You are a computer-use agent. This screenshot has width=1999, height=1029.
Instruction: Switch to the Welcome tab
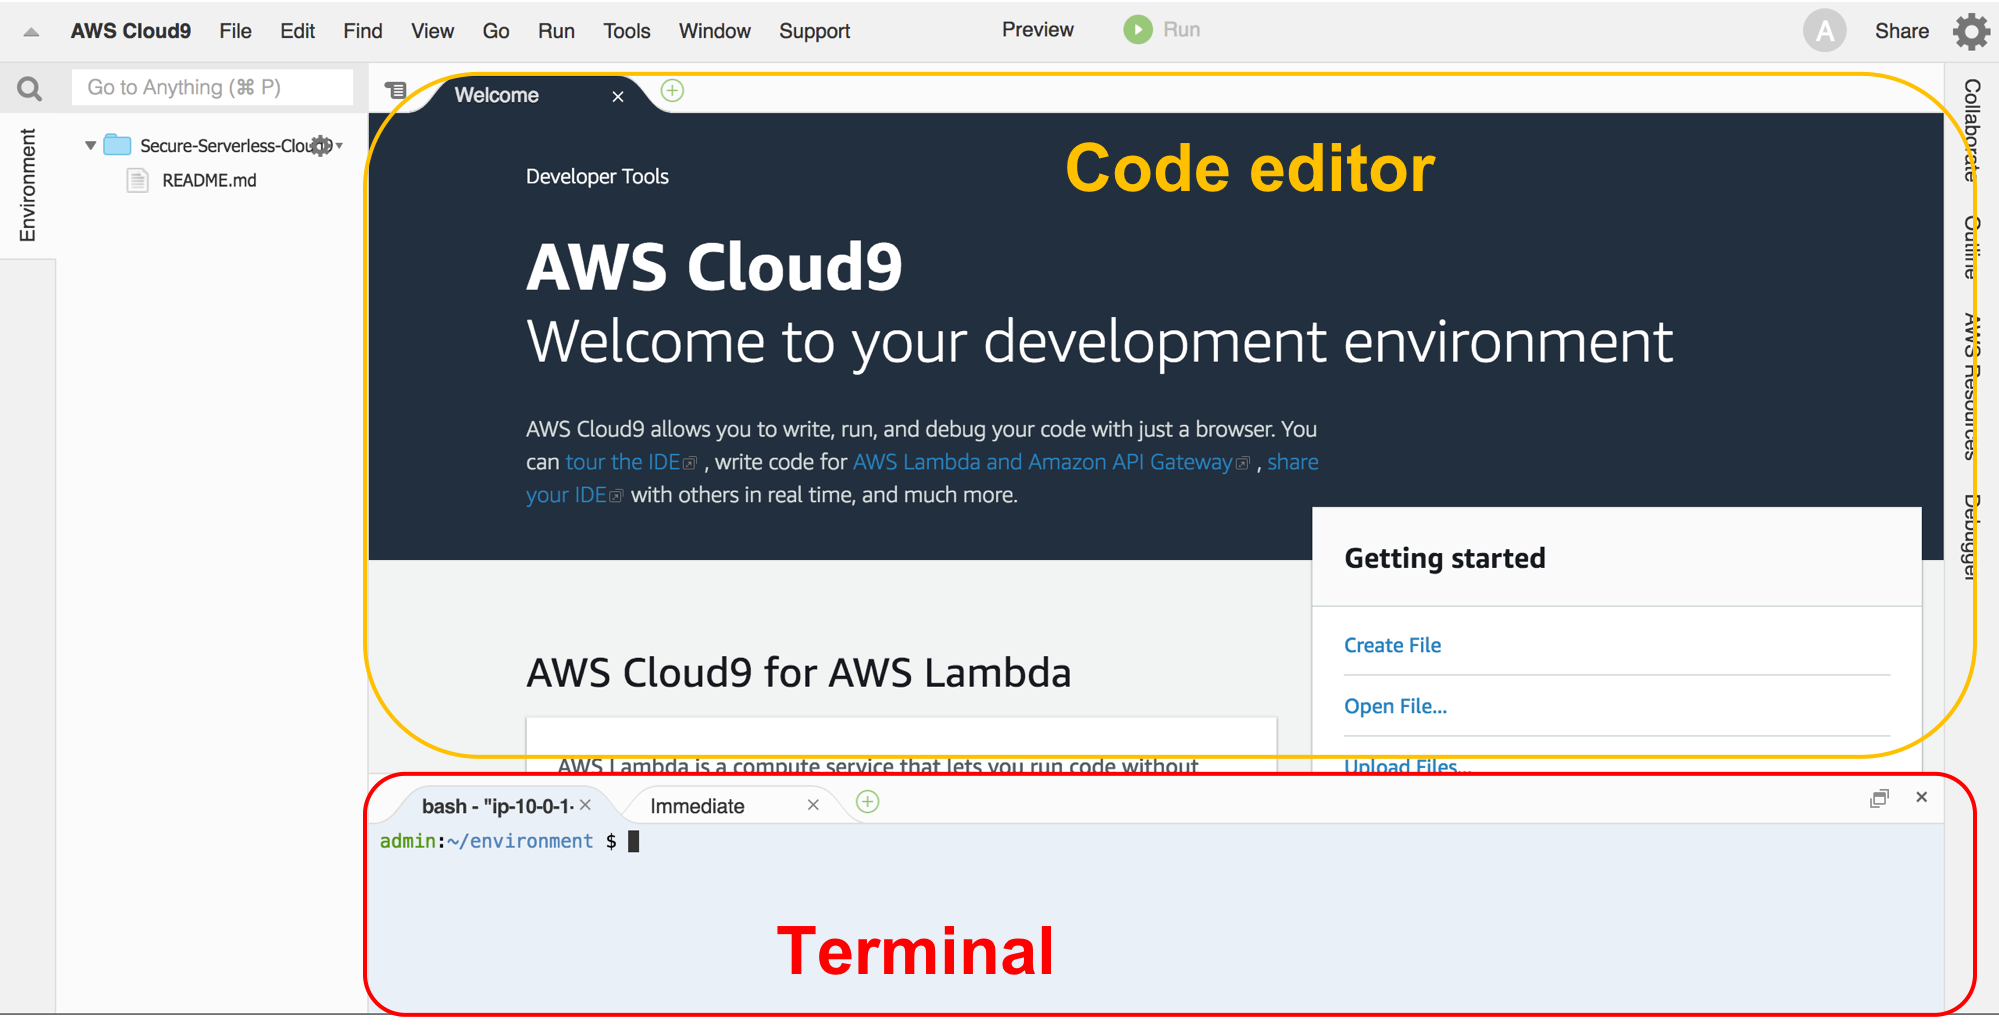(497, 95)
